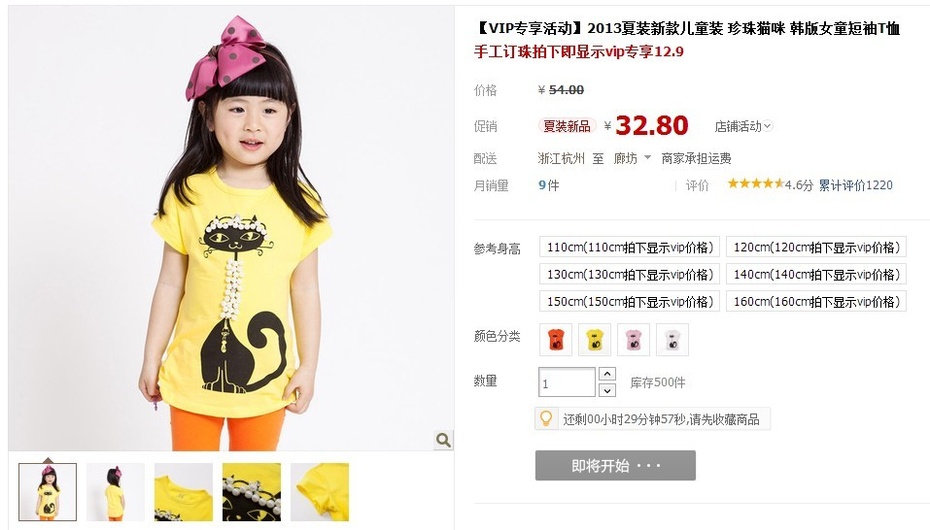The height and width of the screenshot is (530, 930).
Task: Click the quantity input field
Action: (x=566, y=382)
